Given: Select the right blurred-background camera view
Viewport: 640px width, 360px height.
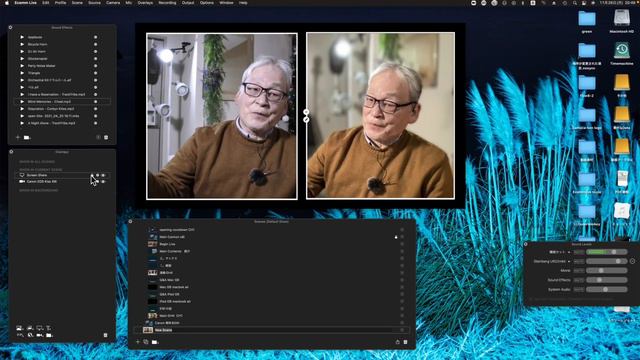Looking at the screenshot, I should pyautogui.click(x=380, y=116).
